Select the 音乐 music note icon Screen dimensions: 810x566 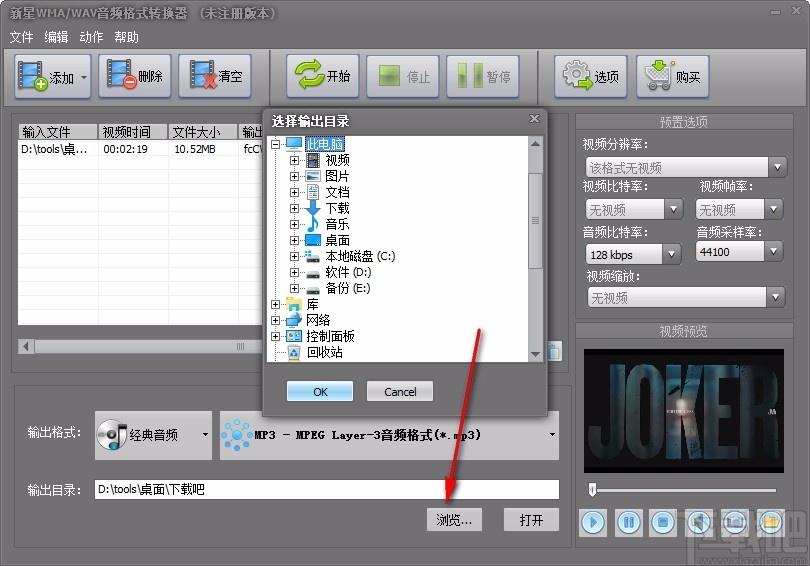(313, 225)
